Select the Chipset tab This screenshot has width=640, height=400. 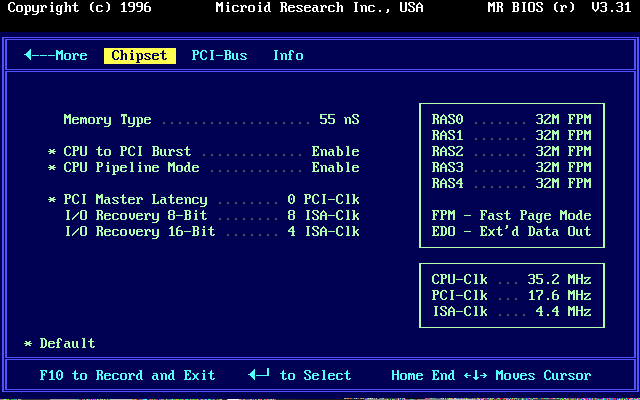point(140,56)
